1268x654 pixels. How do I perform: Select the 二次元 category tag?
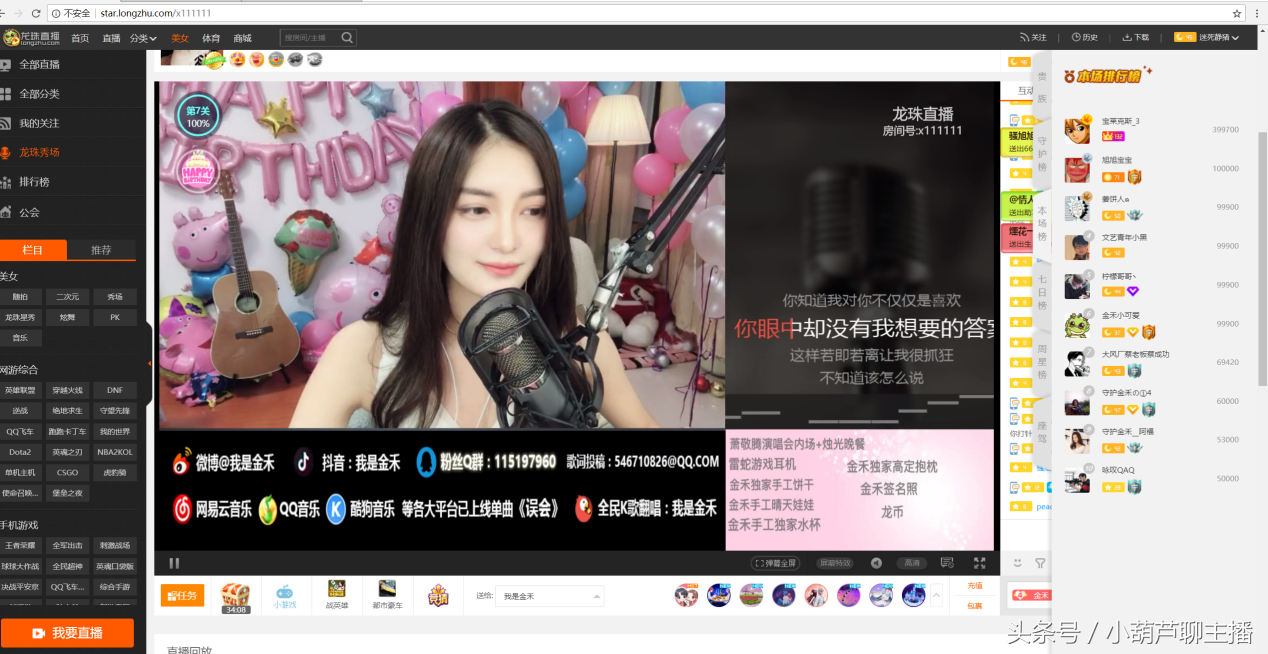[67, 297]
